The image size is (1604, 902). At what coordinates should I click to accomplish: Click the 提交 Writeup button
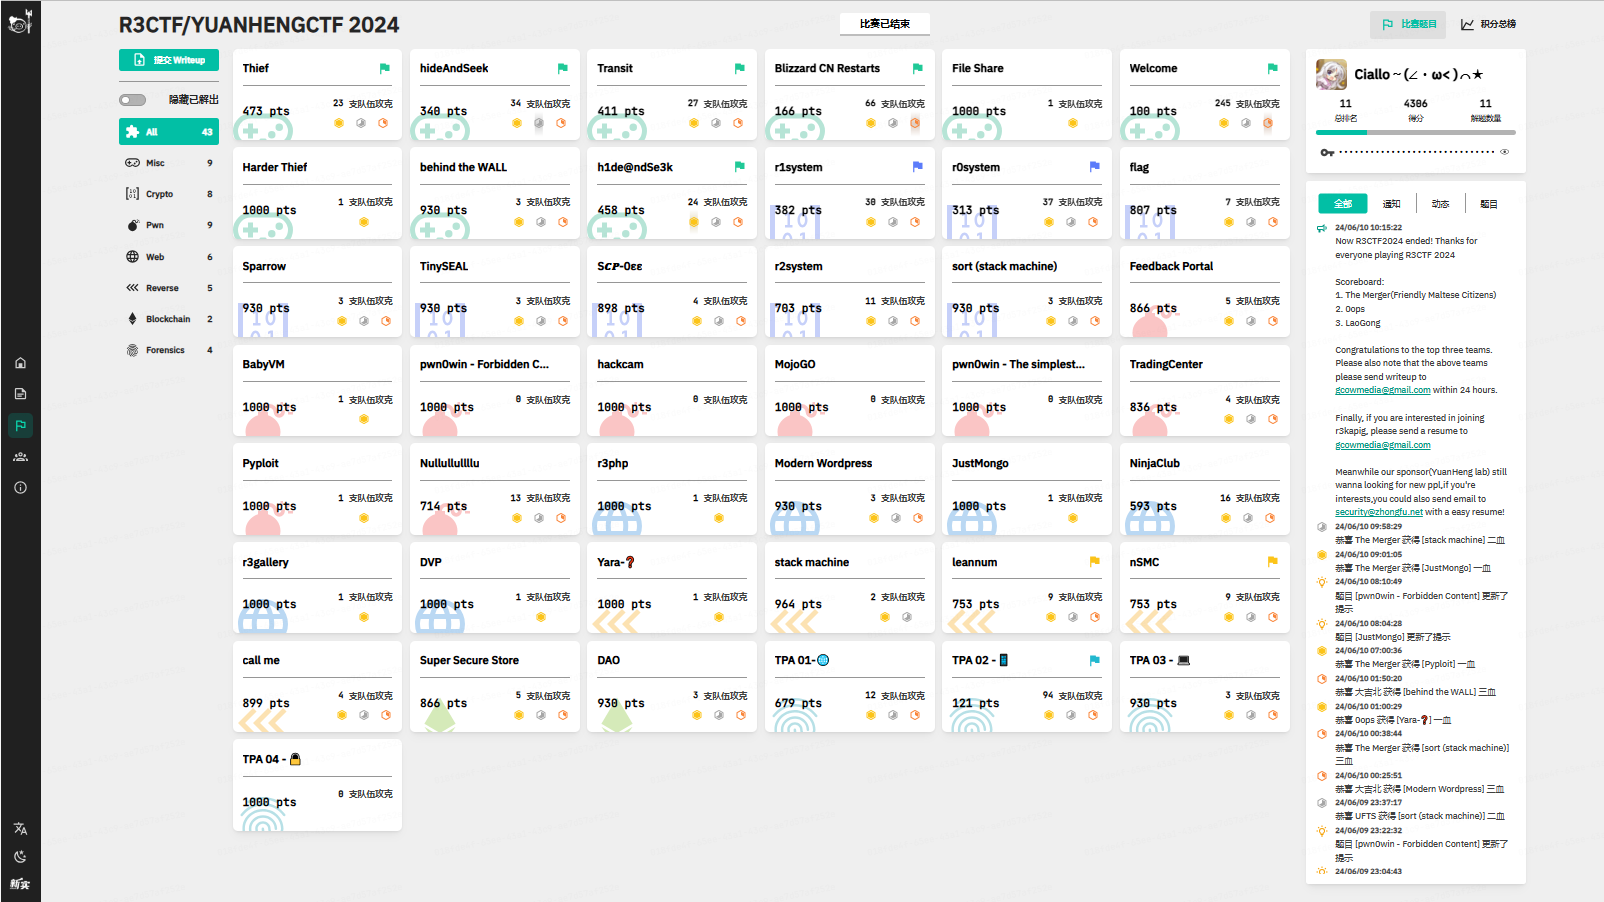169,60
